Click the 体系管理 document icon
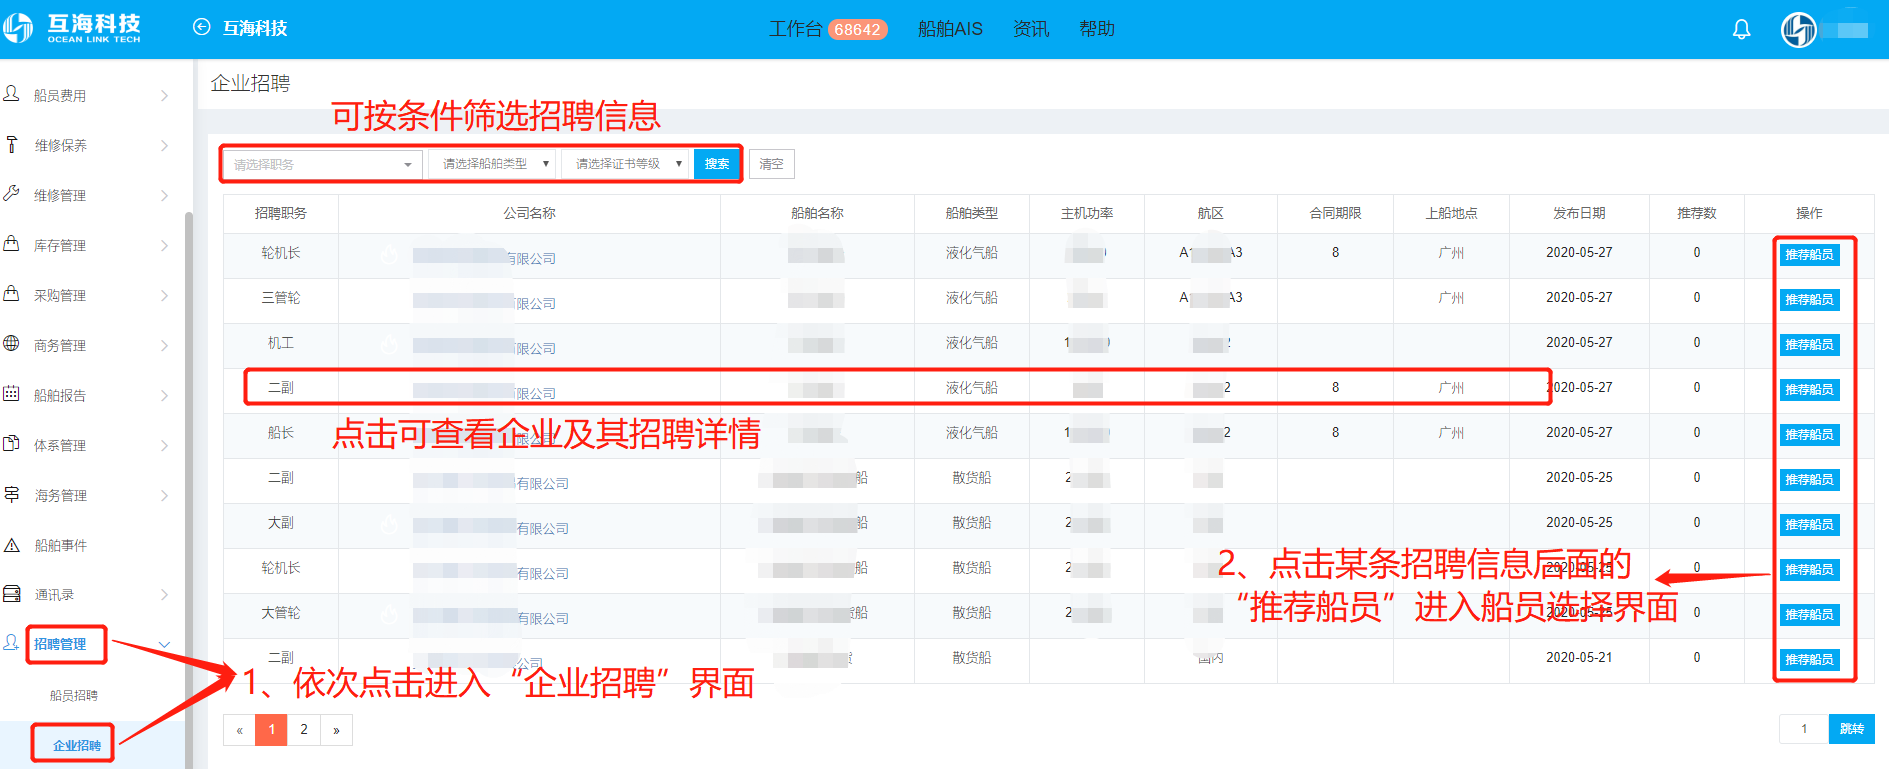The width and height of the screenshot is (1889, 769). click(x=12, y=443)
